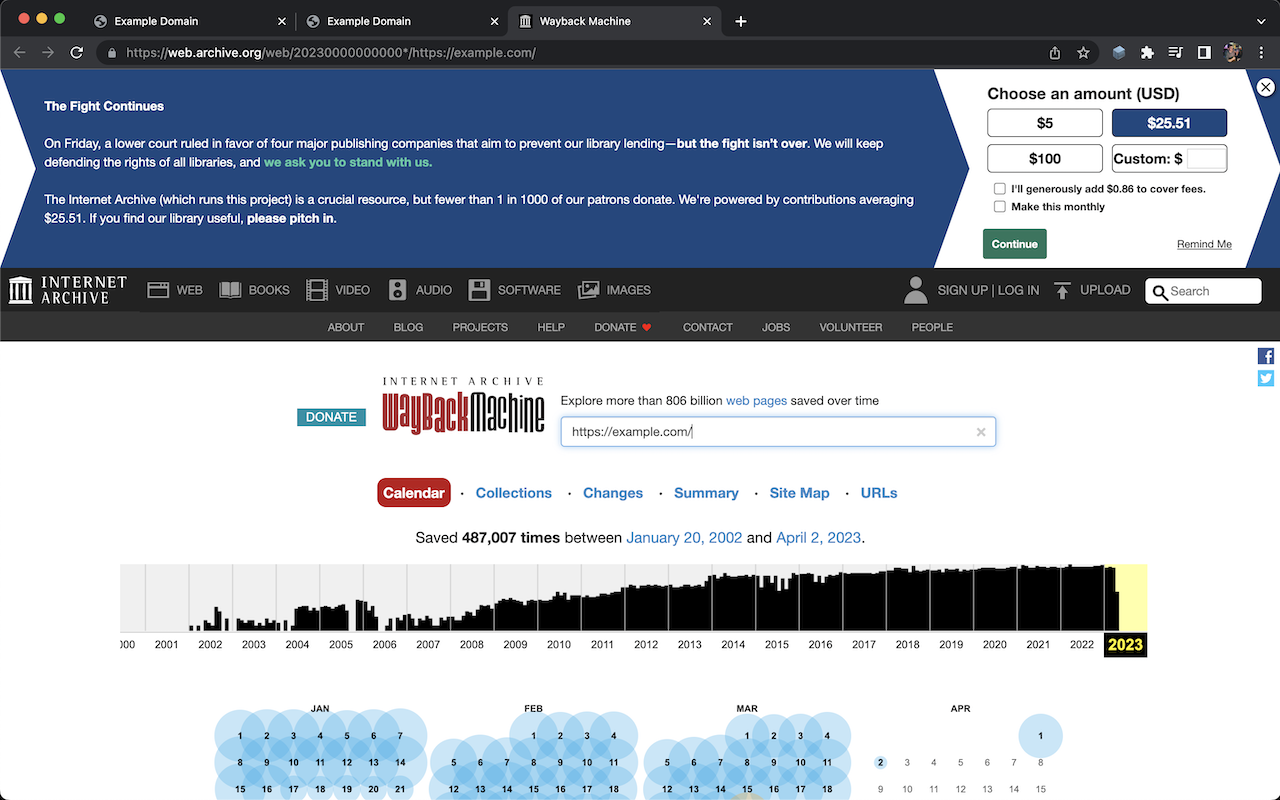The height and width of the screenshot is (800, 1280).
Task: Select the $25.51 donation amount
Action: pos(1169,123)
